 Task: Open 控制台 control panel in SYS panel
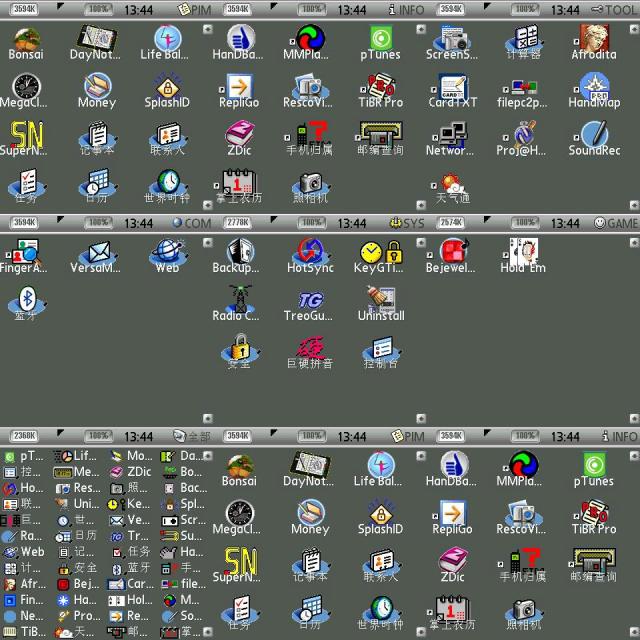coord(381,353)
